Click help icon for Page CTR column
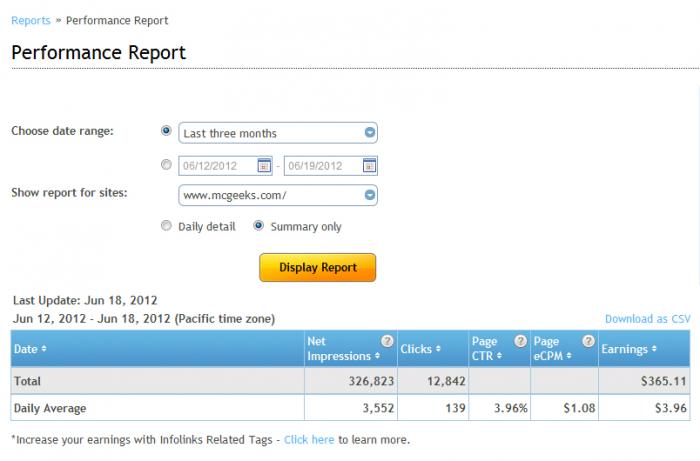The height and width of the screenshot is (461, 700). (x=520, y=341)
